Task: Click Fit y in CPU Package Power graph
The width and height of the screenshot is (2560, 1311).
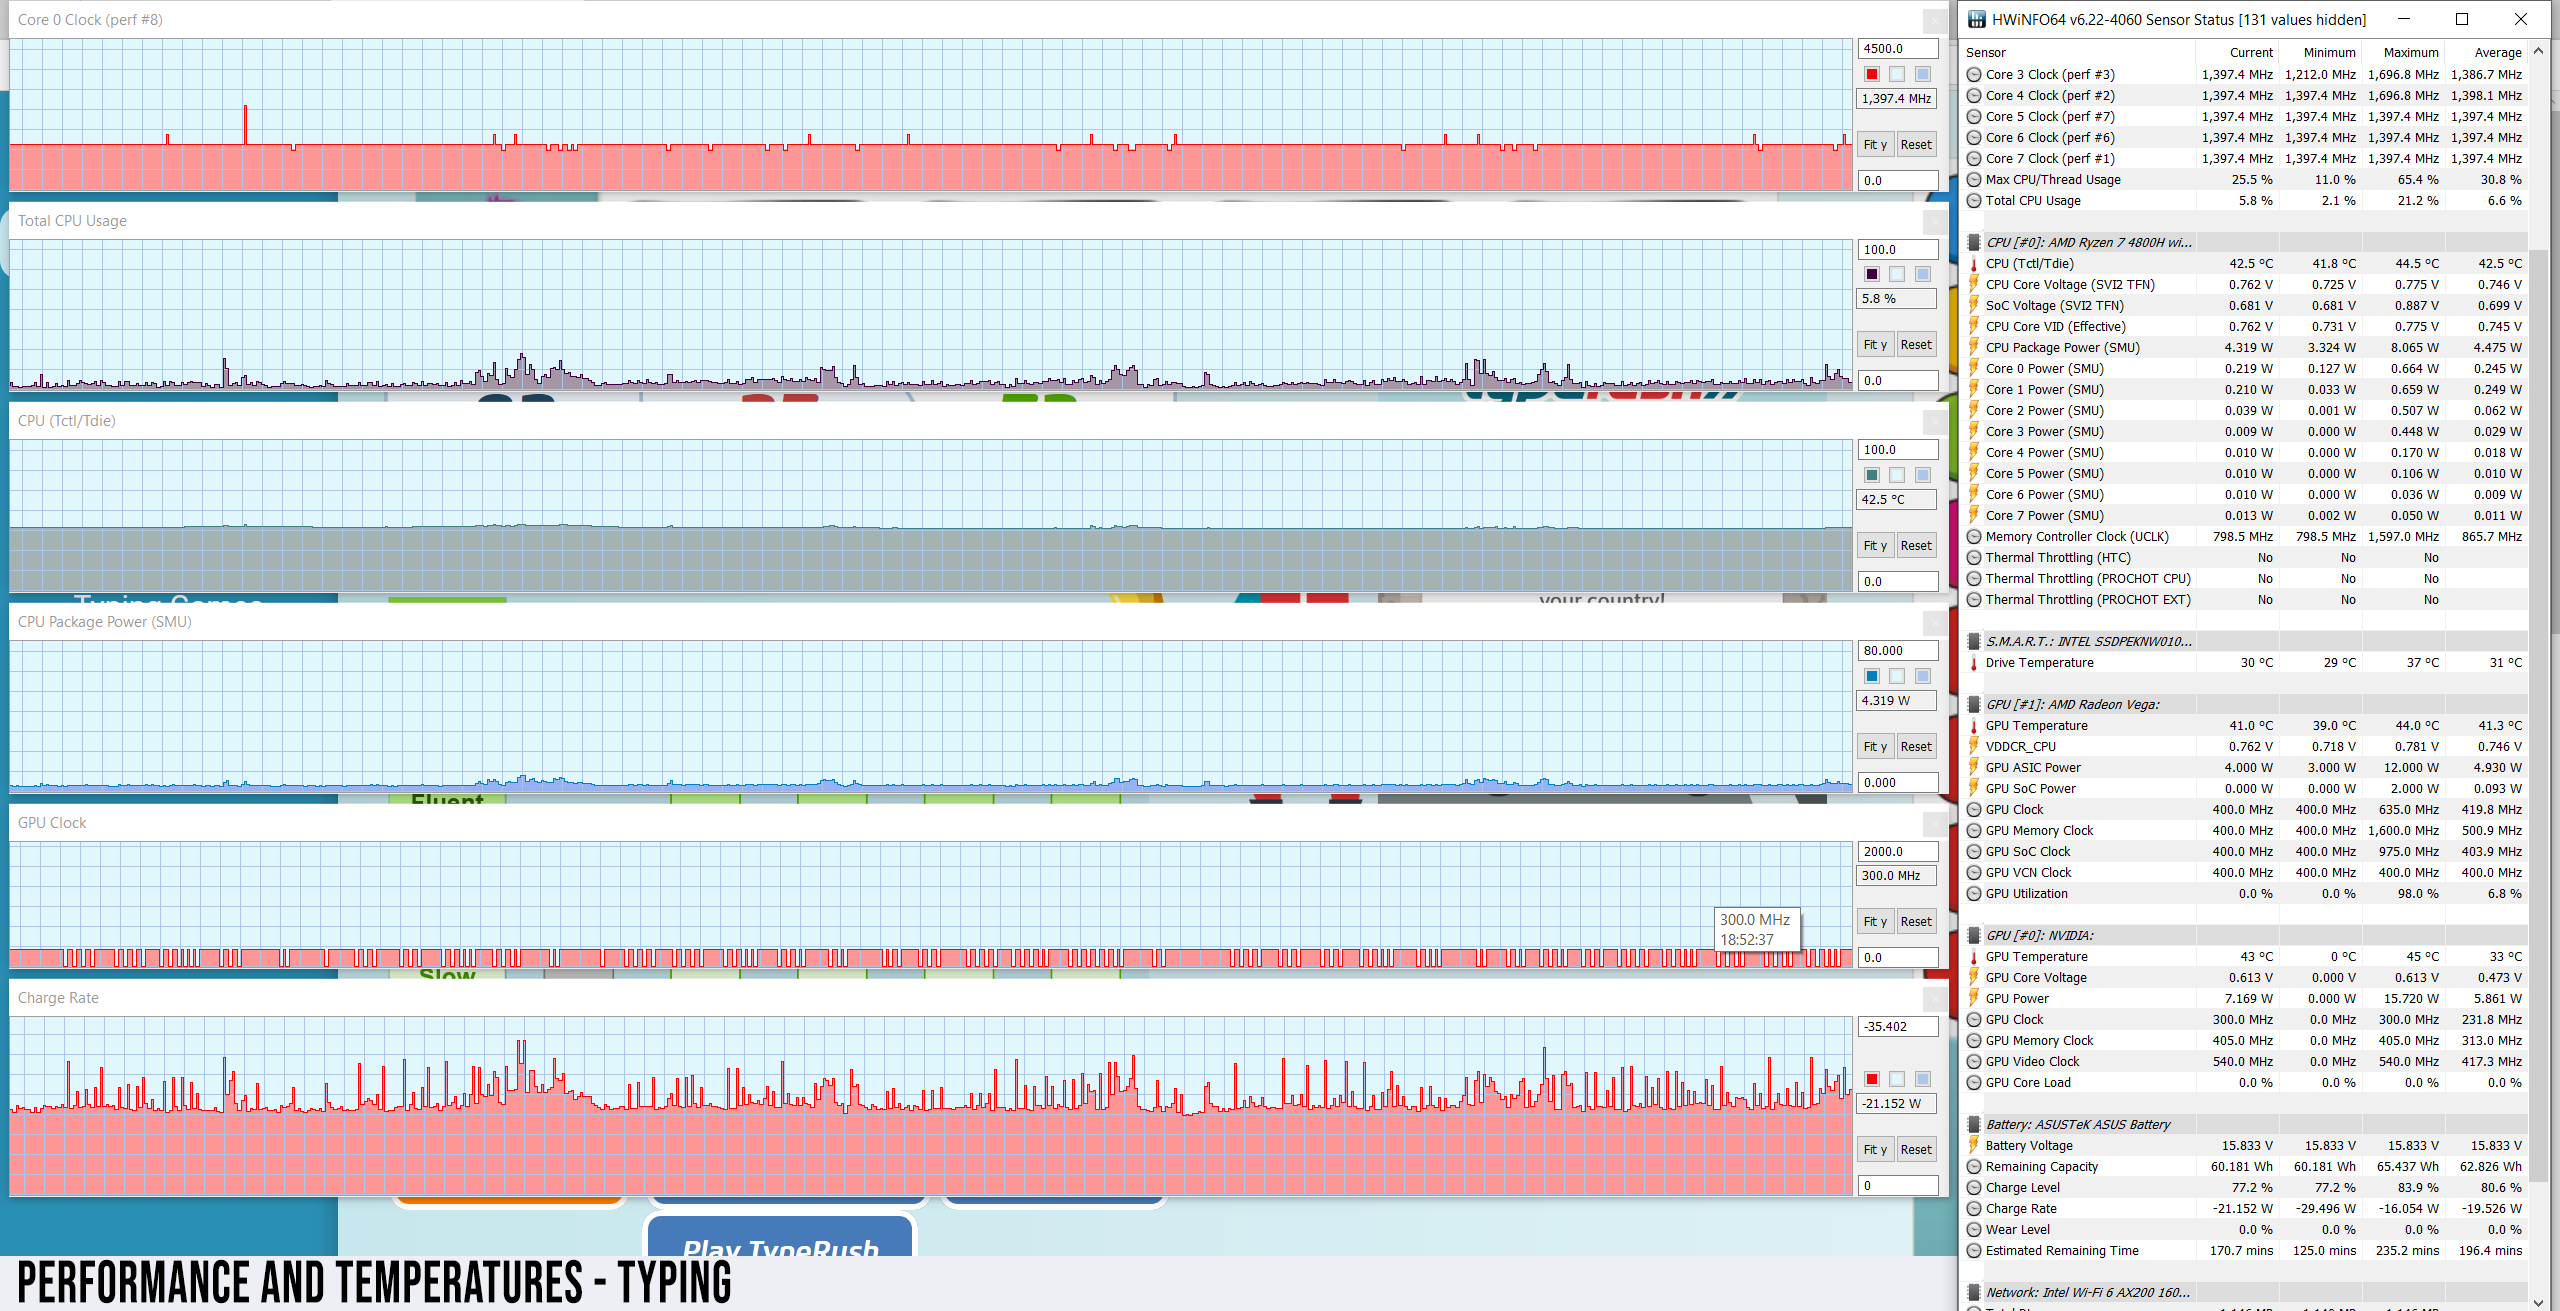Action: tap(1875, 746)
